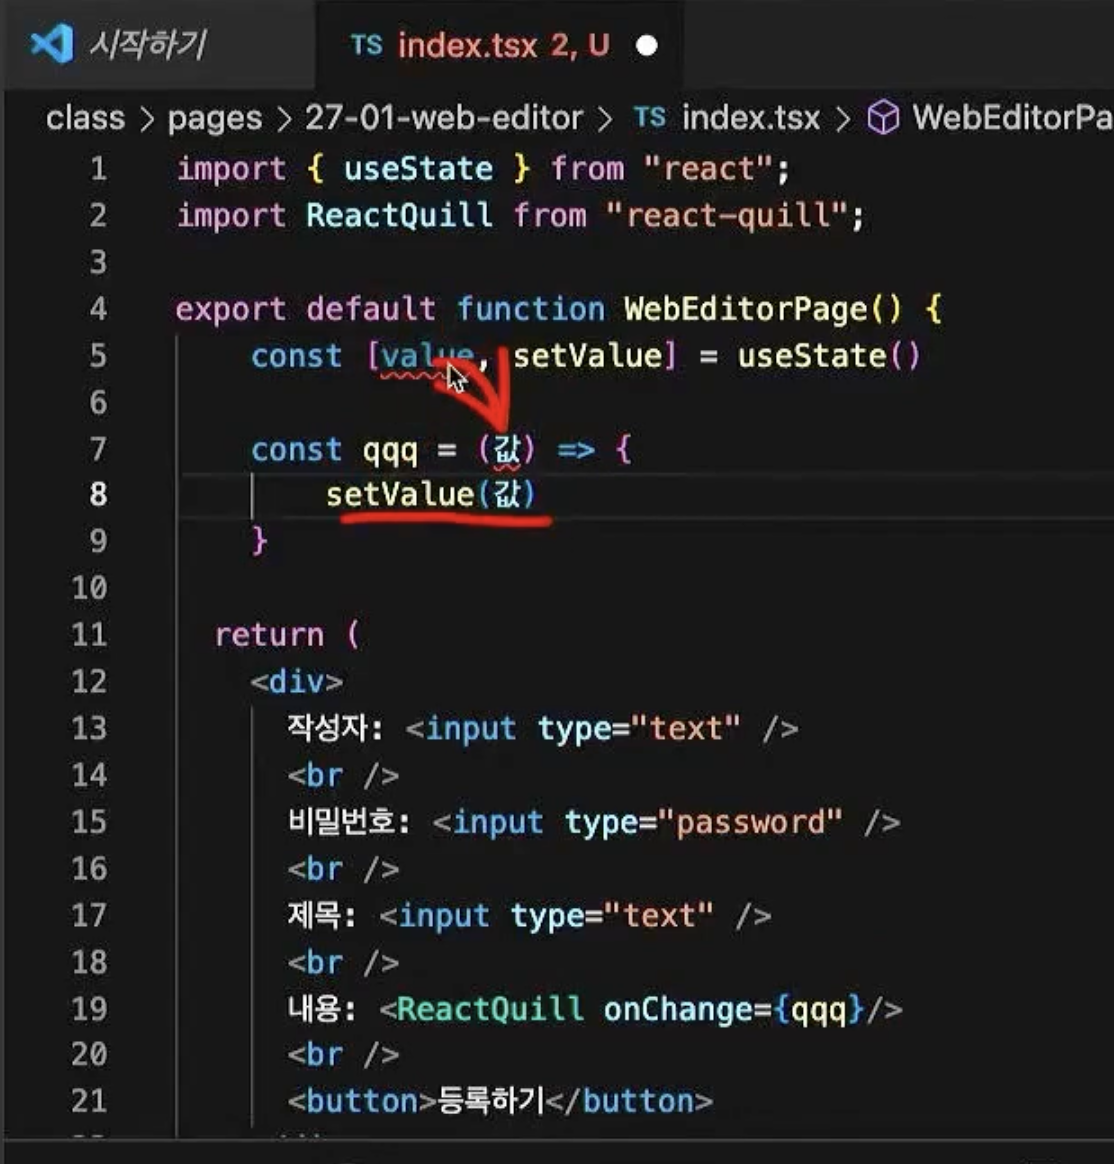Click the "react" string on line 1
This screenshot has height=1164, width=1114.
(x=708, y=169)
